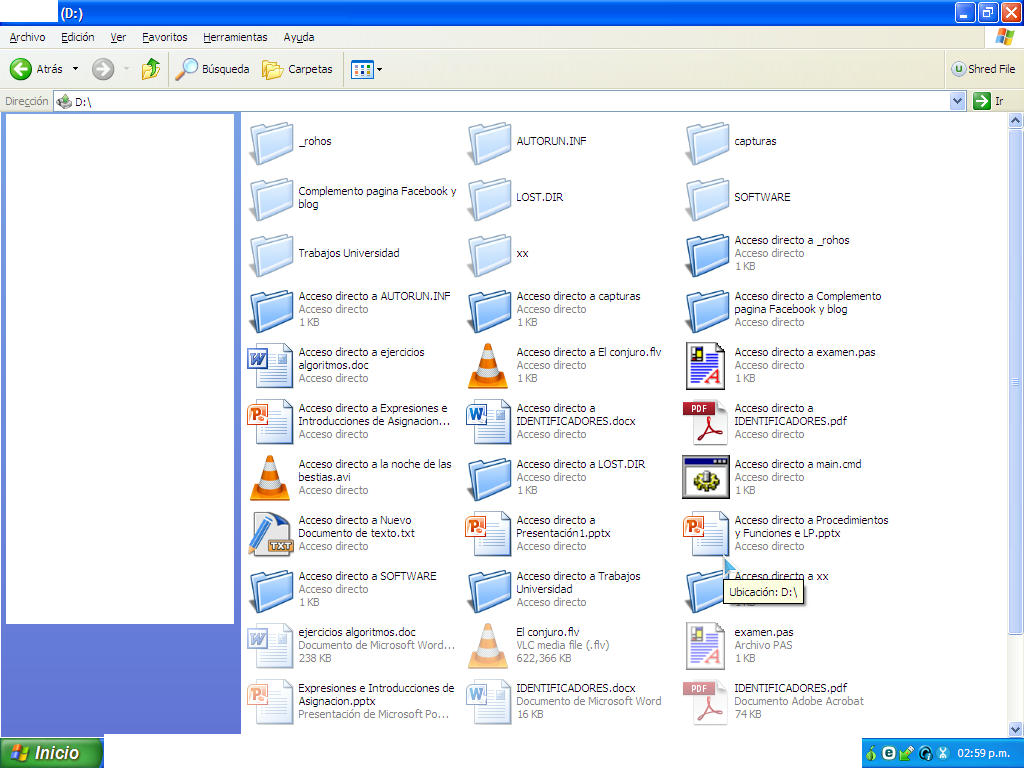The height and width of the screenshot is (768, 1024).
Task: Click the Ir go button
Action: pyautogui.click(x=989, y=101)
